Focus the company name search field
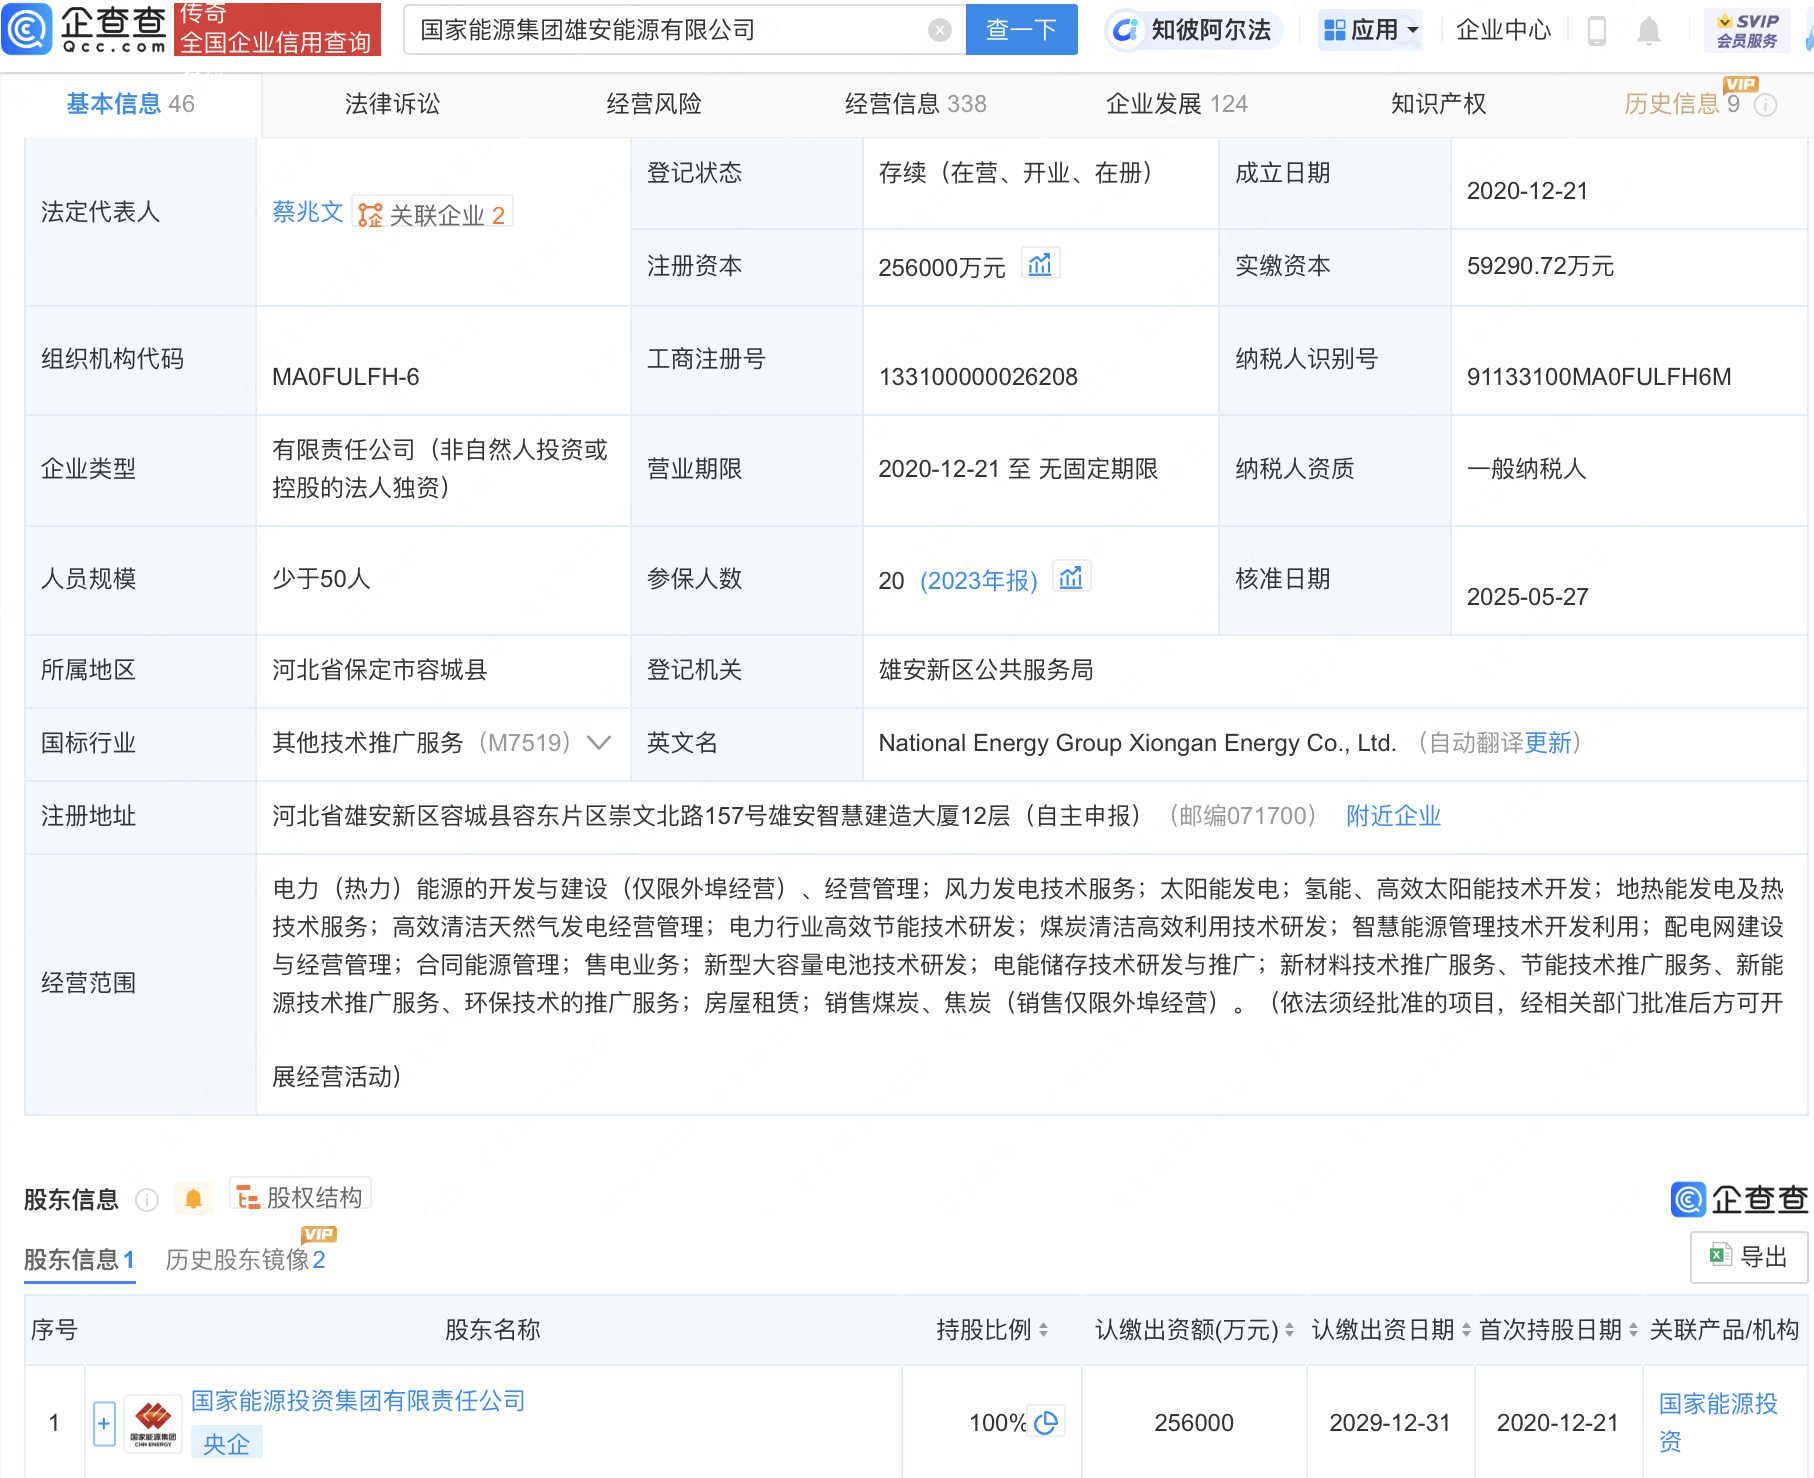Screen dimensions: 1814x1478 click(x=670, y=30)
